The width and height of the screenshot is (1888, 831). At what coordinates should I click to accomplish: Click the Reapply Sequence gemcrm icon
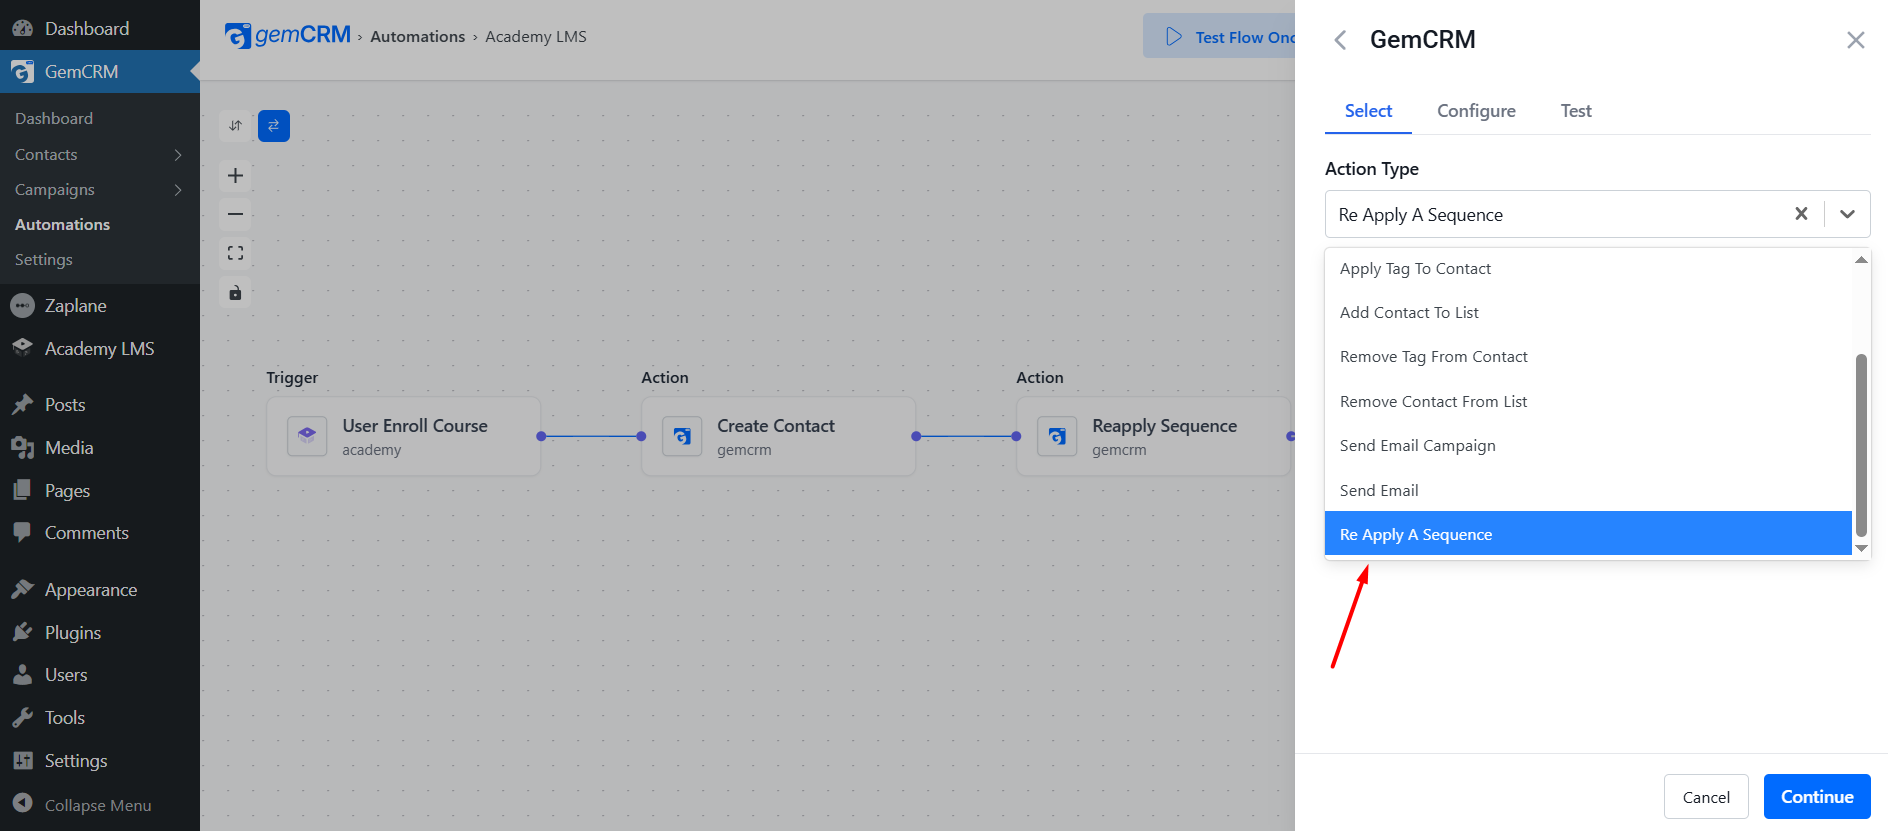click(x=1057, y=436)
